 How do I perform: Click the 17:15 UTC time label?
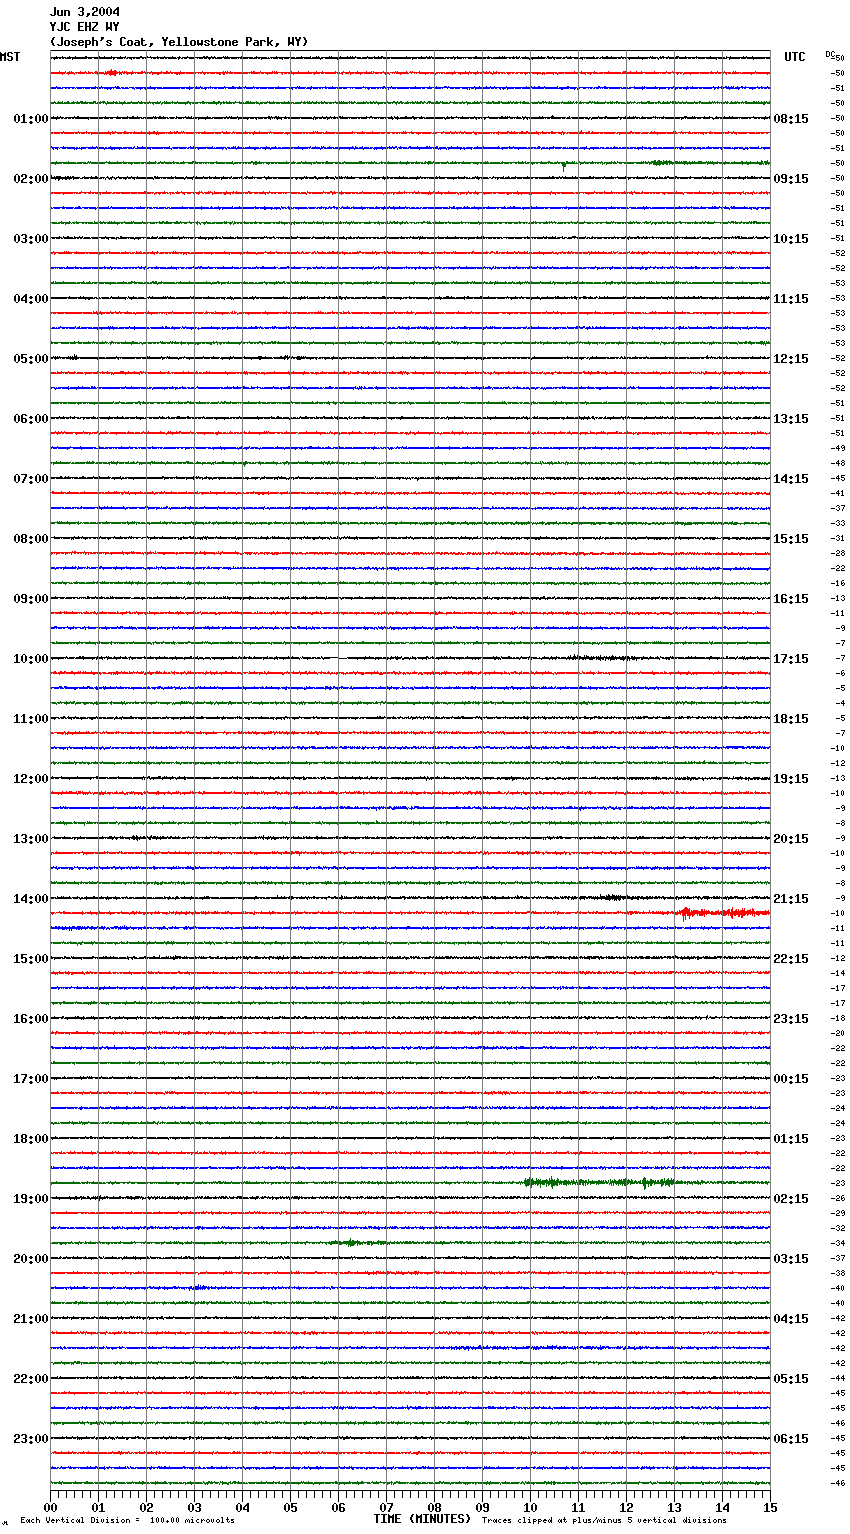coord(791,659)
